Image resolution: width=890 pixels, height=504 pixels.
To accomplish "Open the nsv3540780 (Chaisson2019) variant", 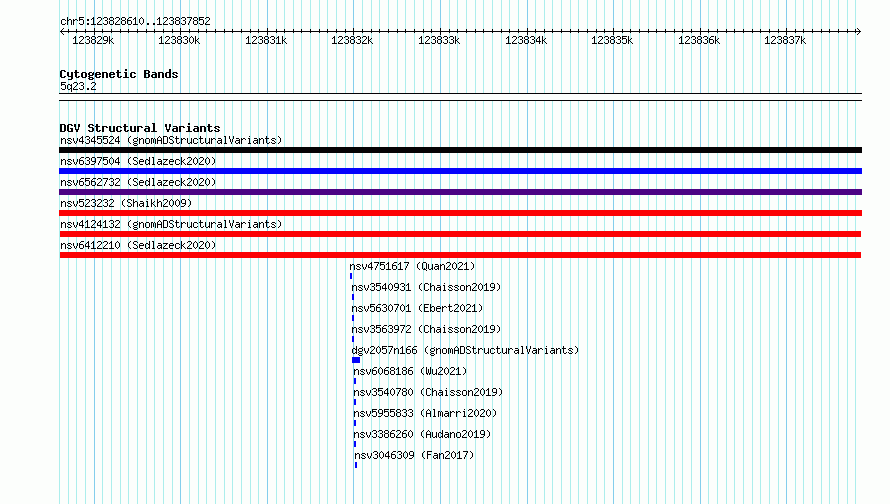I will [x=428, y=392].
